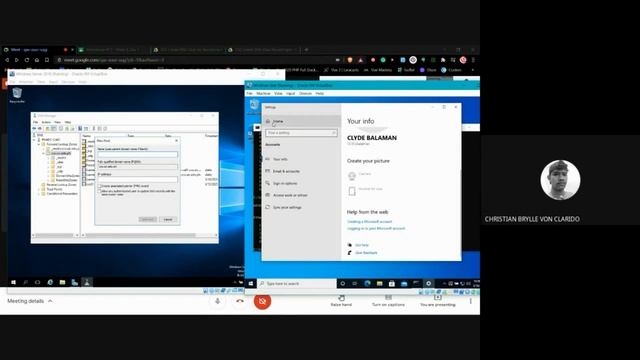Click Cortana circle icon on Windows 10 taskbar
Screen dimensions: 640x360
click(342, 283)
